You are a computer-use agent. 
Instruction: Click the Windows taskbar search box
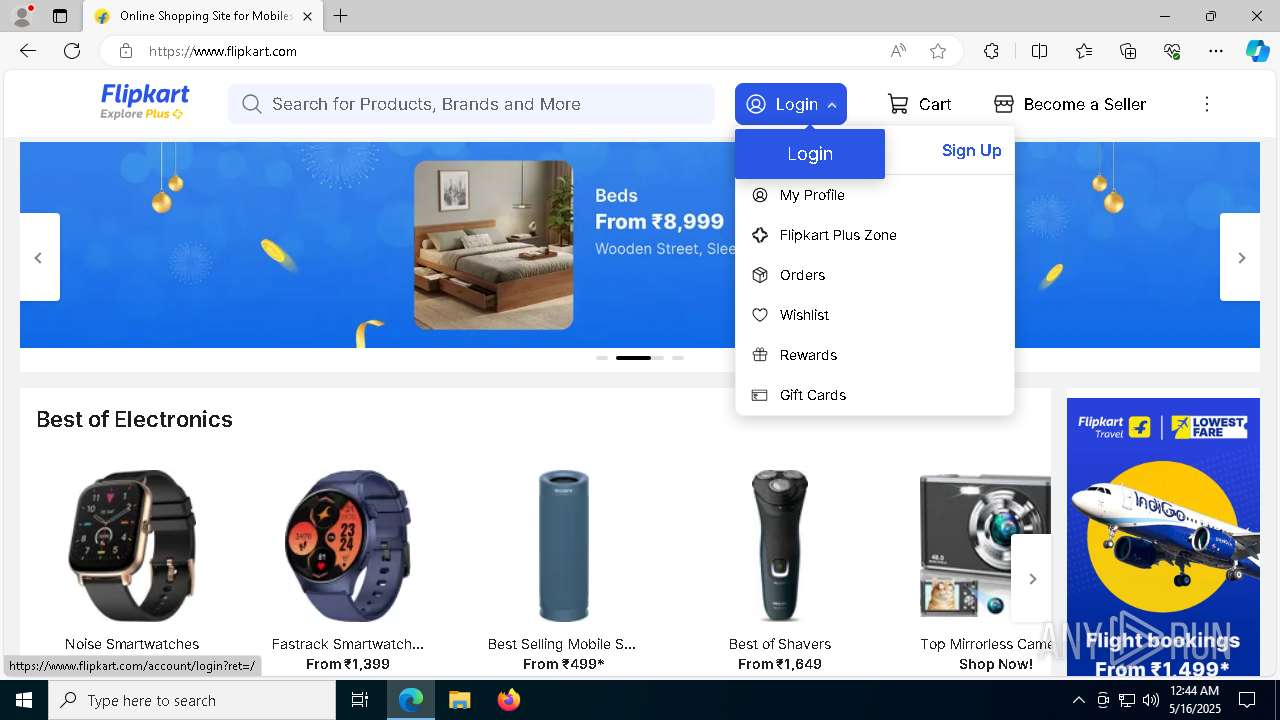192,700
